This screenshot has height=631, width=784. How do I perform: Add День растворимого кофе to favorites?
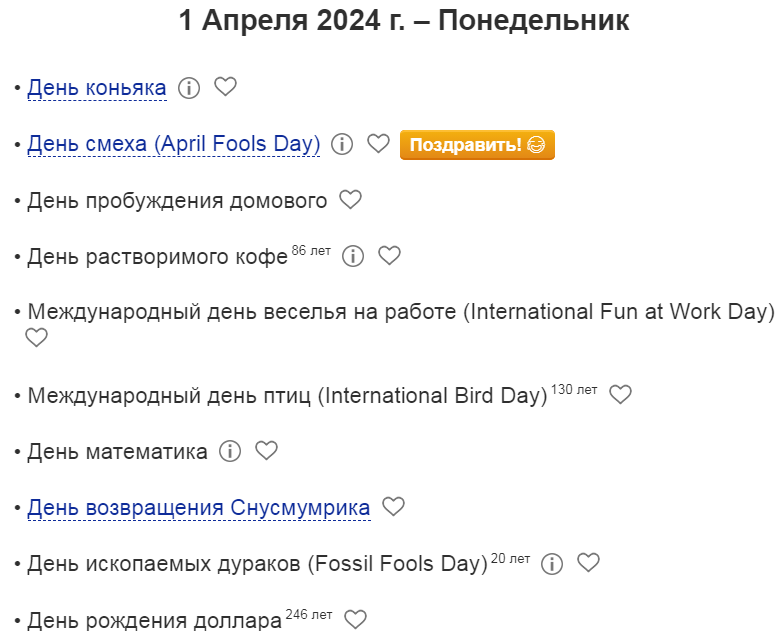click(390, 256)
